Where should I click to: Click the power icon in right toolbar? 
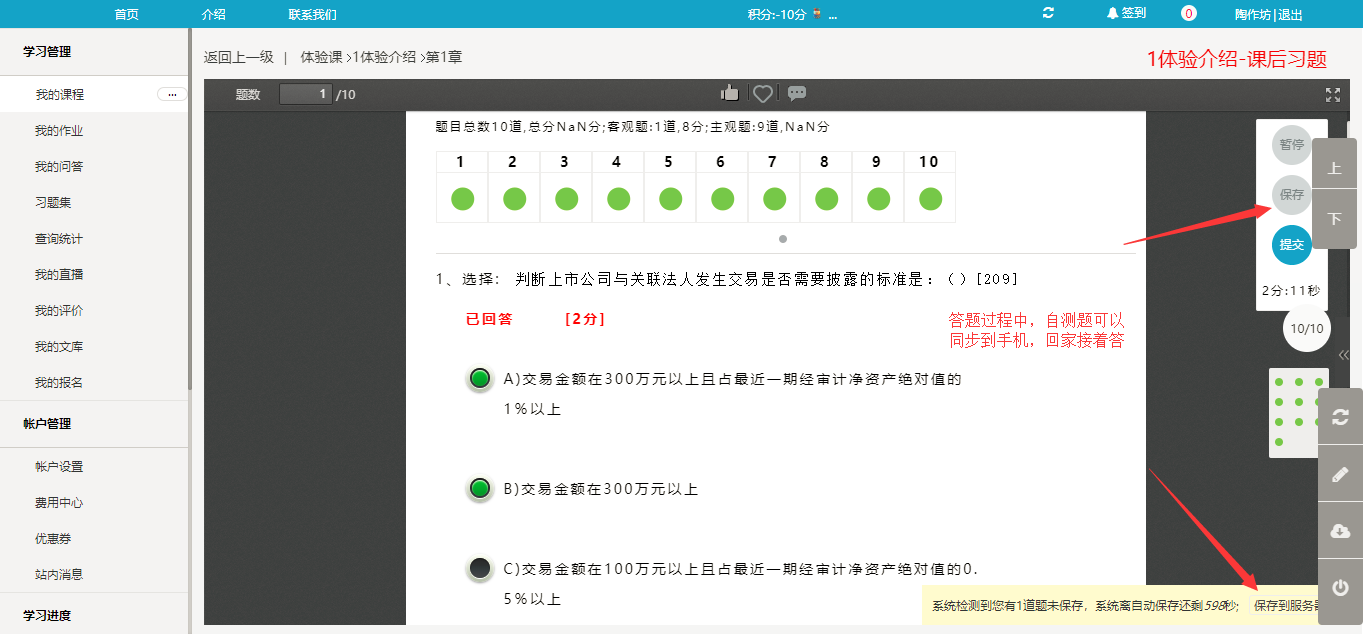click(x=1340, y=588)
